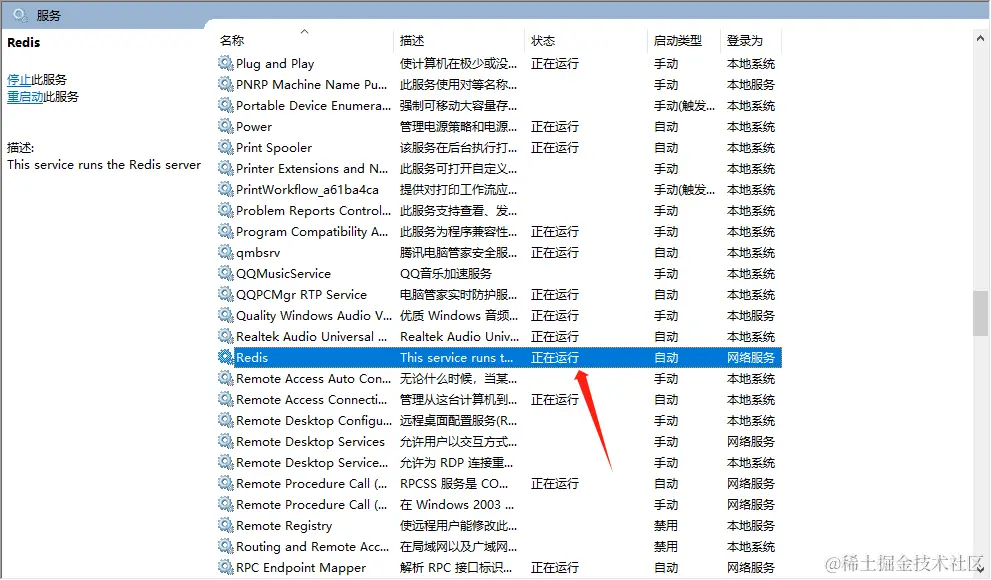991x580 pixels.
Task: Click the Power service gear icon
Action: pyautogui.click(x=226, y=126)
